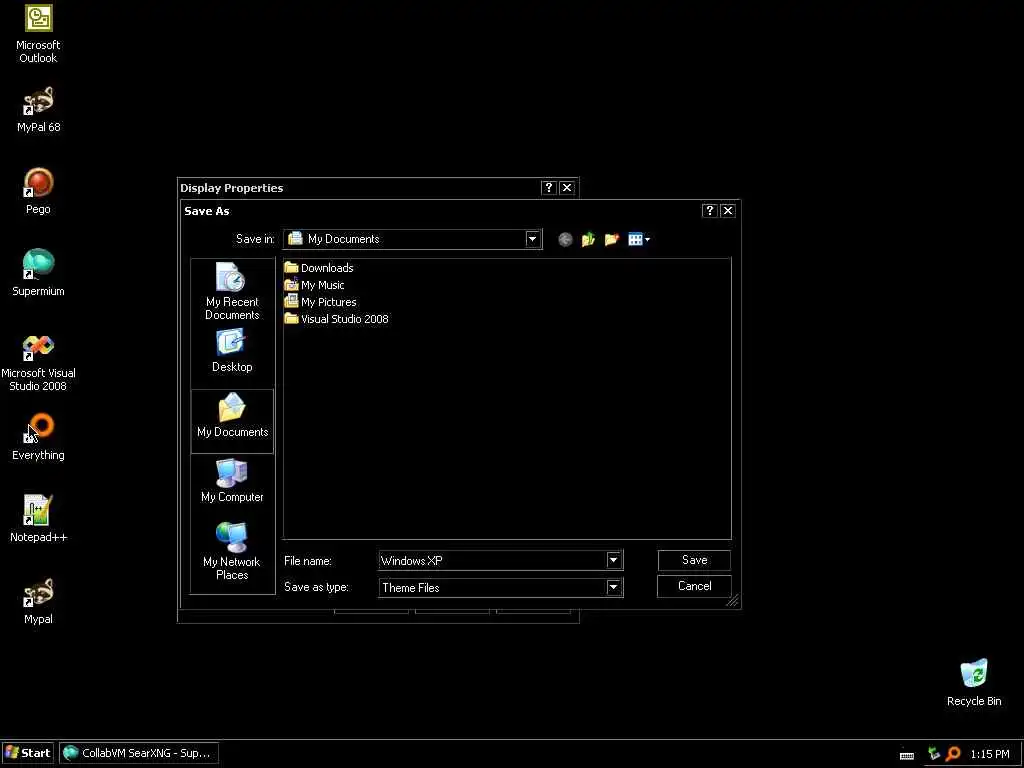Image resolution: width=1024 pixels, height=768 pixels.
Task: Switch to CollabVM SearXNG taskbar window
Action: (x=139, y=753)
